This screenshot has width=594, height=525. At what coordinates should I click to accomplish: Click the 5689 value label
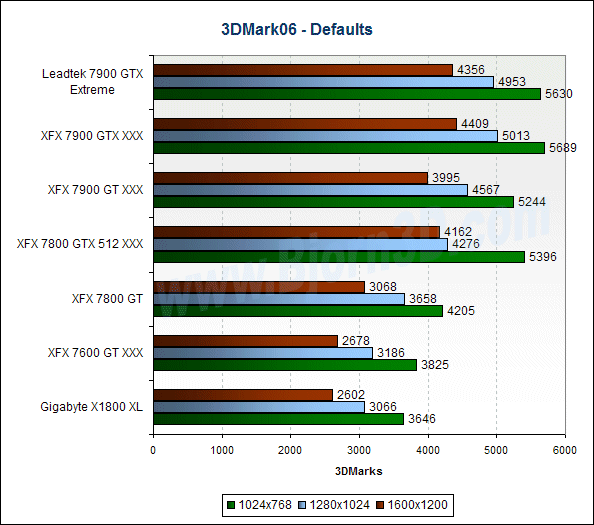563,148
